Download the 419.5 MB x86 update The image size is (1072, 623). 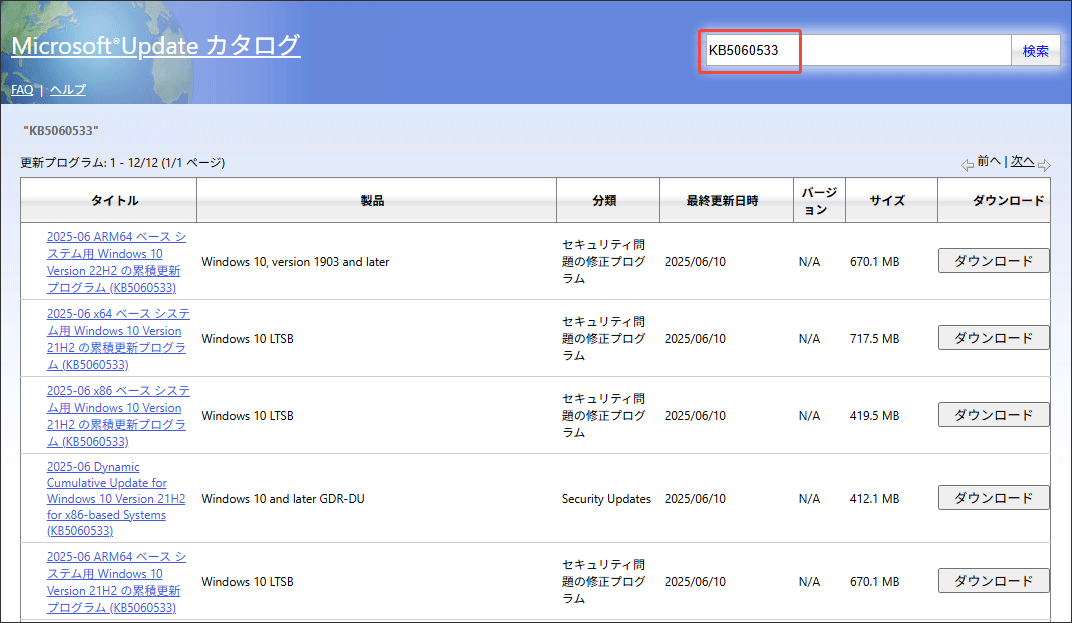coord(993,414)
